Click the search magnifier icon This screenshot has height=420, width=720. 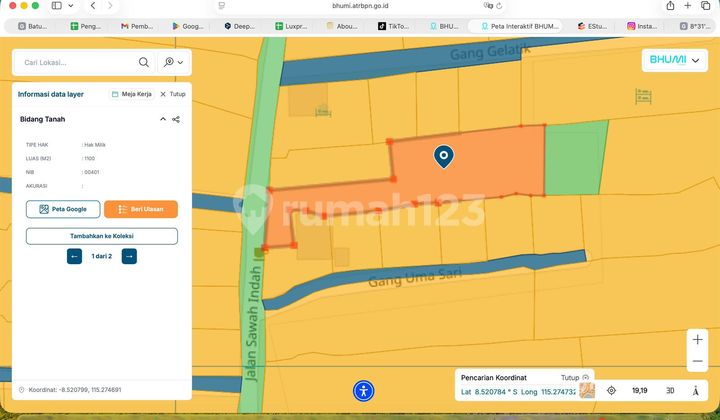pos(144,62)
